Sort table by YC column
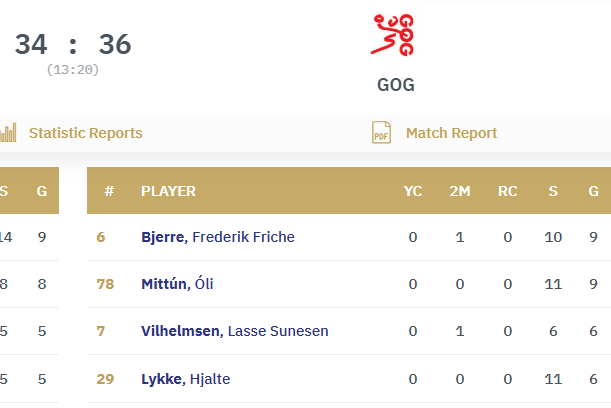The width and height of the screenshot is (611, 408). pyautogui.click(x=413, y=191)
